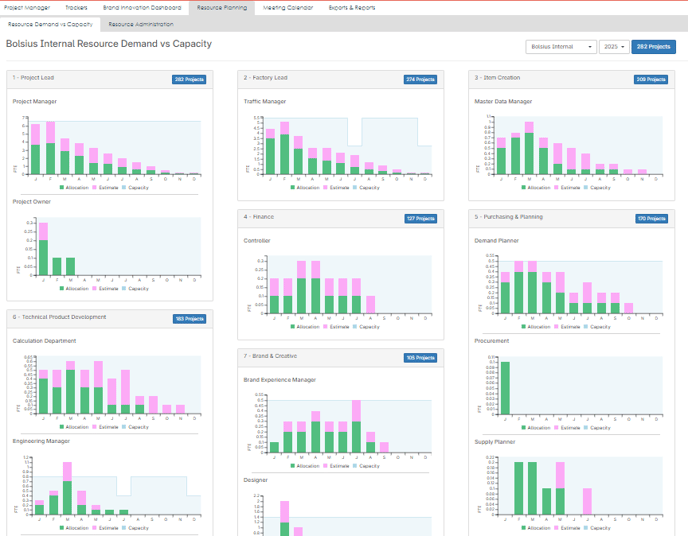Screen dimensions: 688x536
Task: Click February bar in Designer chart
Action: [284, 518]
